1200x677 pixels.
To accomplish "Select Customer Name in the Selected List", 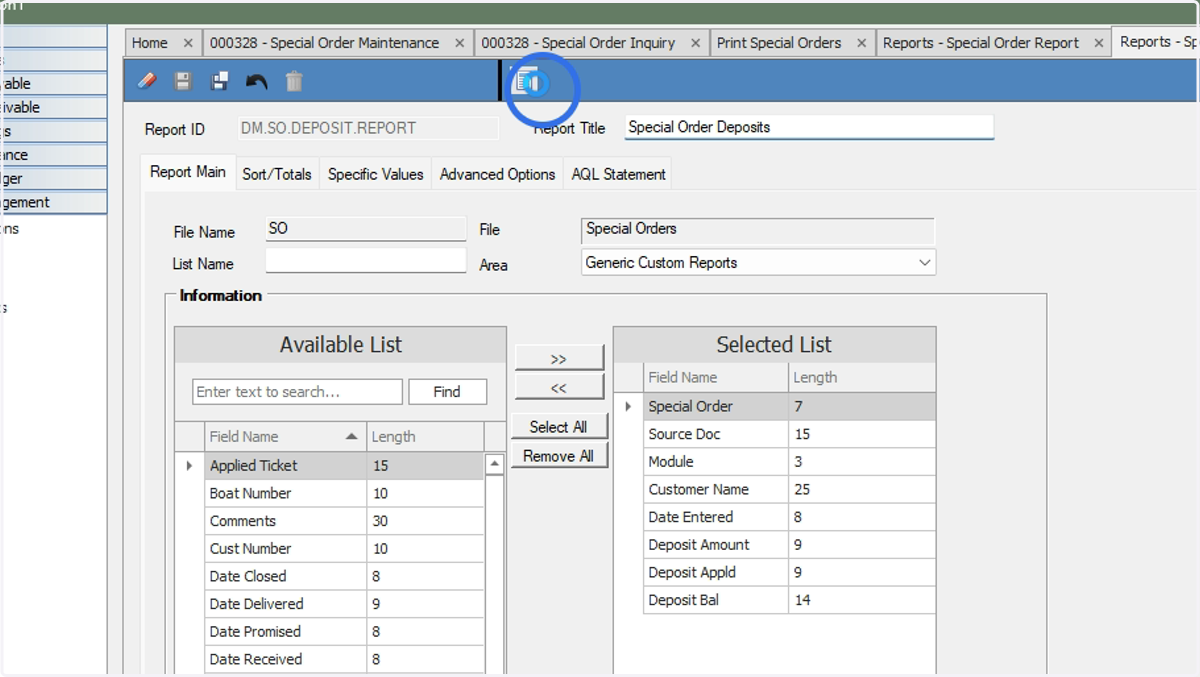I will [716, 490].
